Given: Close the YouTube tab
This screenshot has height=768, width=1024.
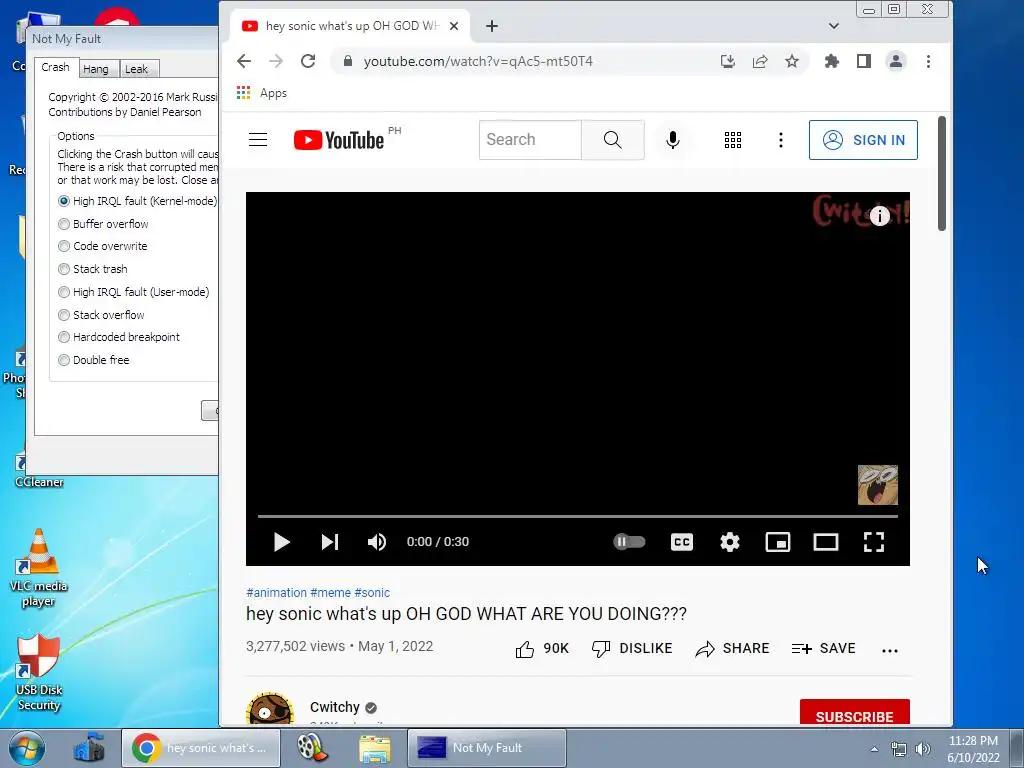Looking at the screenshot, I should [454, 26].
